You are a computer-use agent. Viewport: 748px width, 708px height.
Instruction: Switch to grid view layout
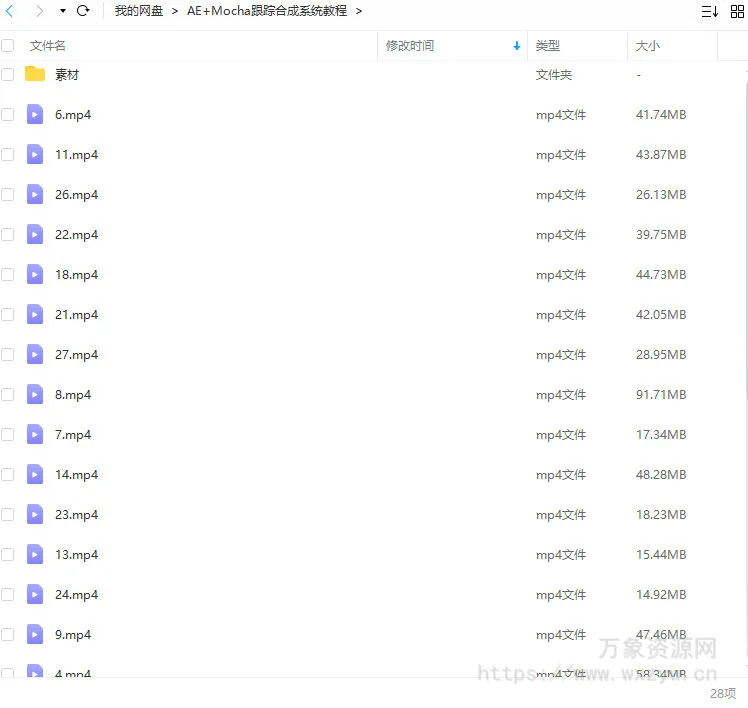click(737, 11)
